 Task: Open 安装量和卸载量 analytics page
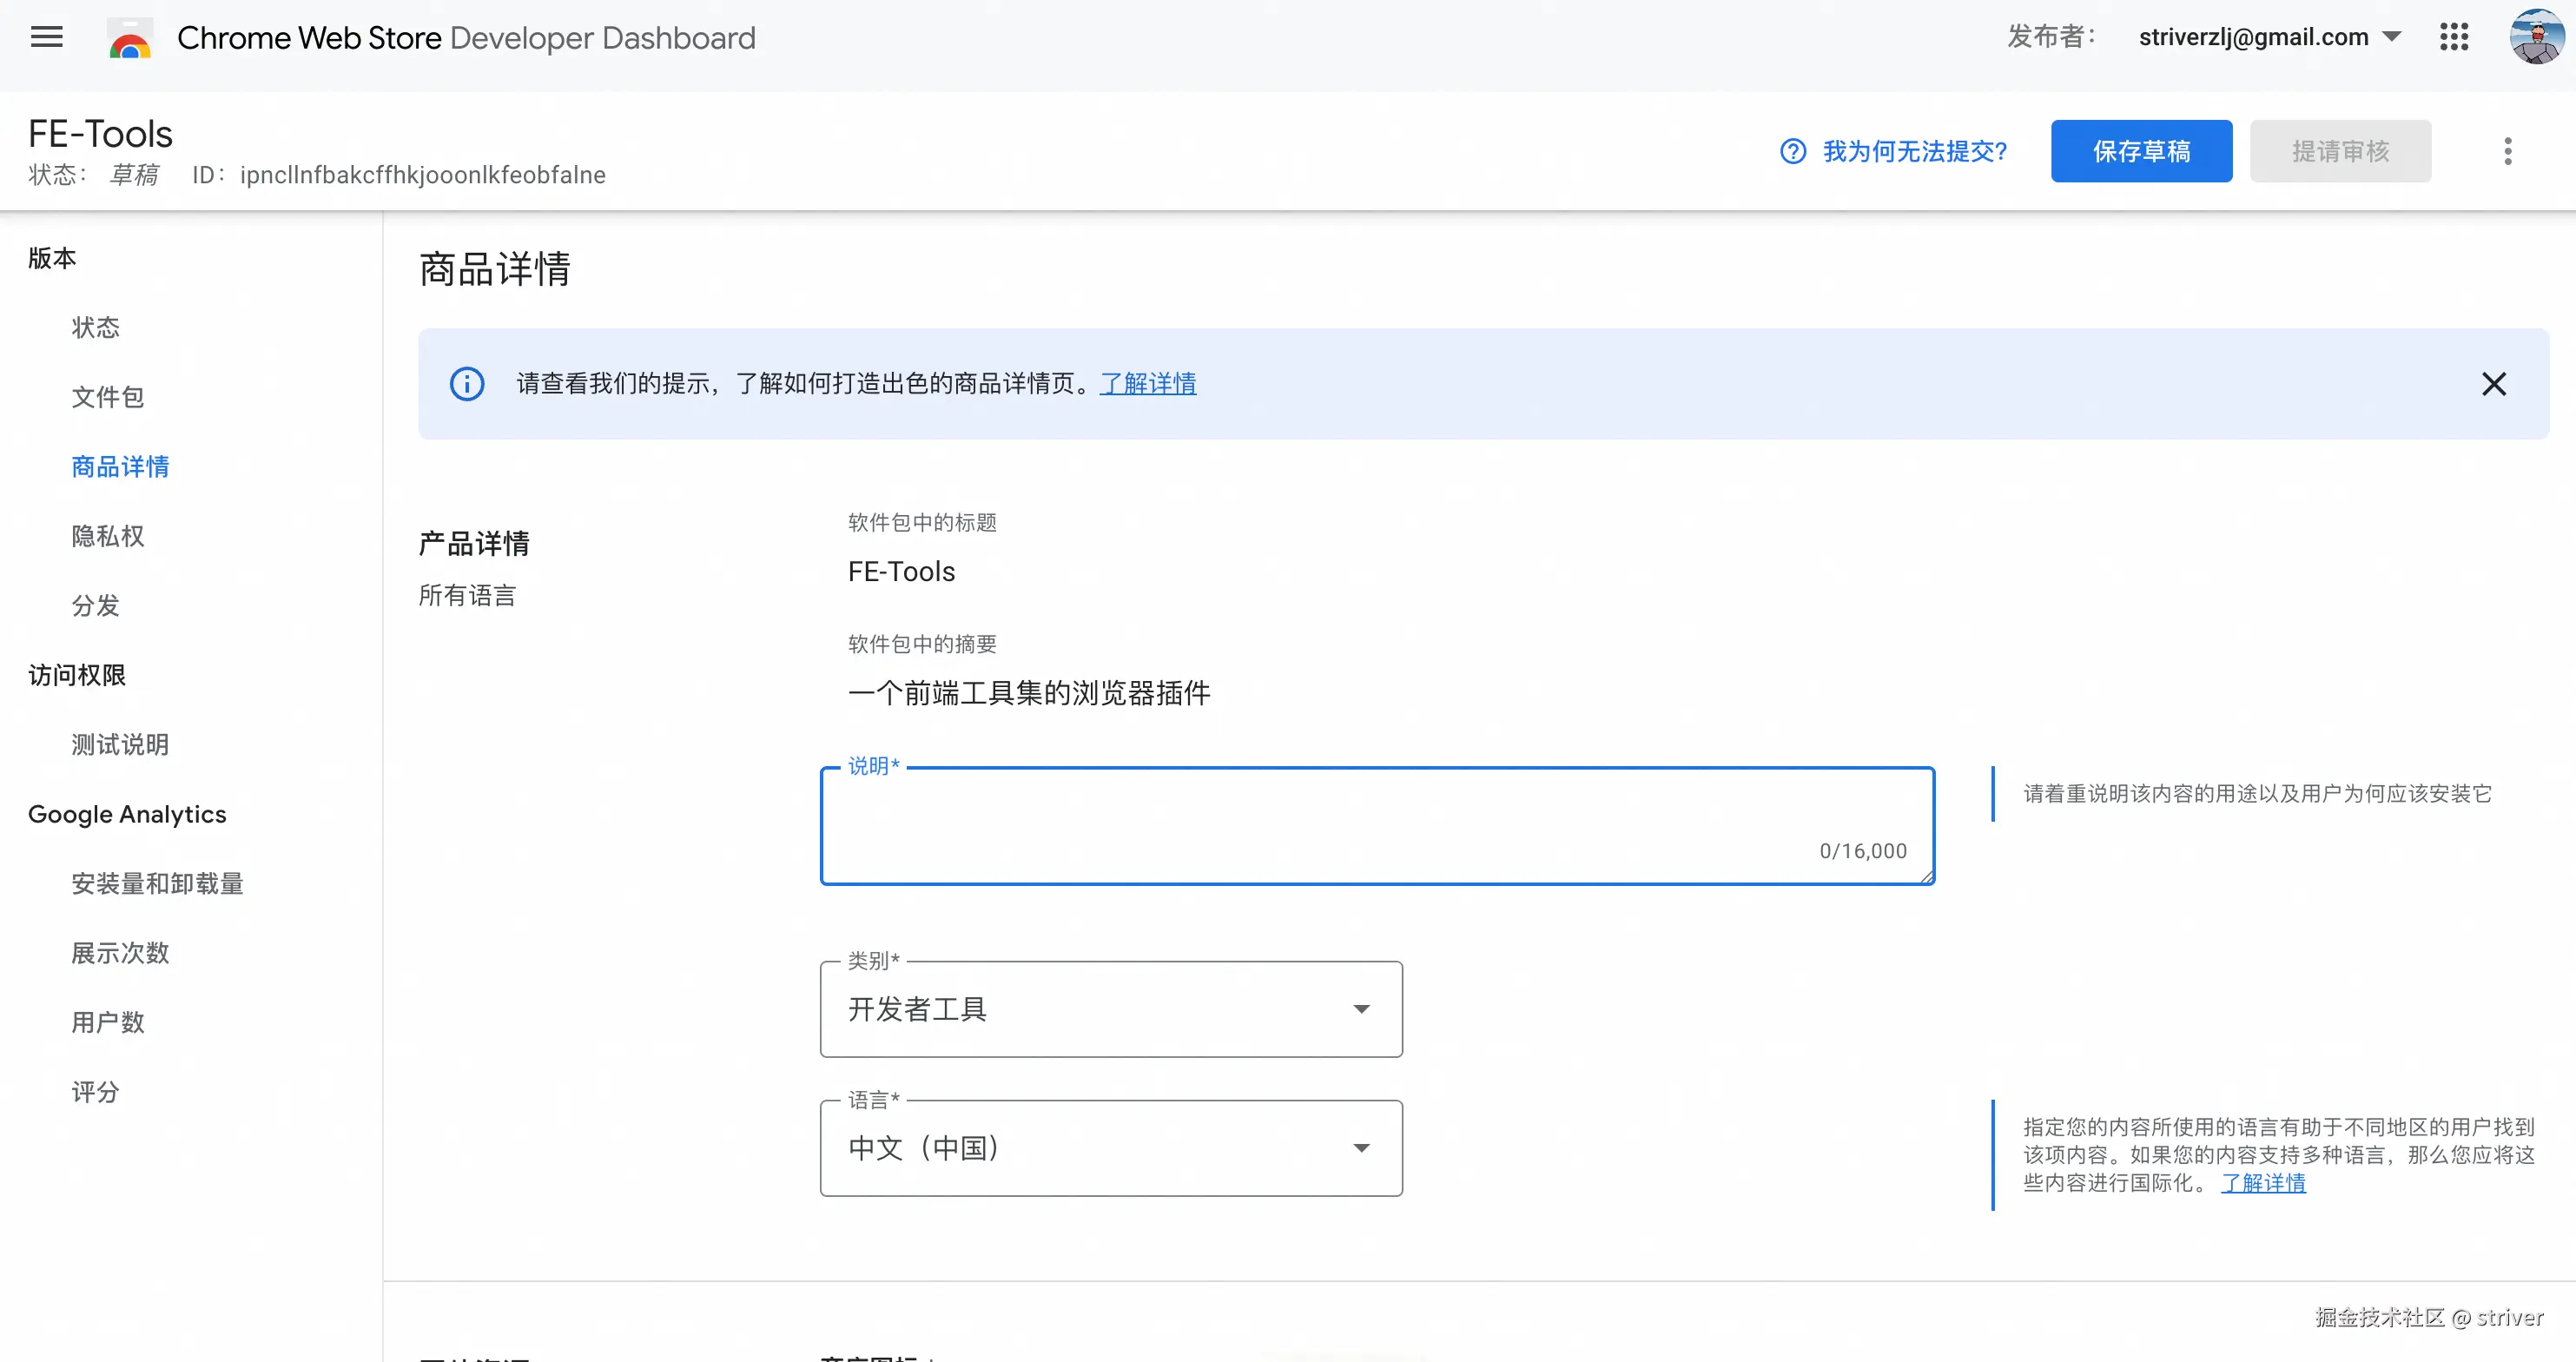click(158, 884)
